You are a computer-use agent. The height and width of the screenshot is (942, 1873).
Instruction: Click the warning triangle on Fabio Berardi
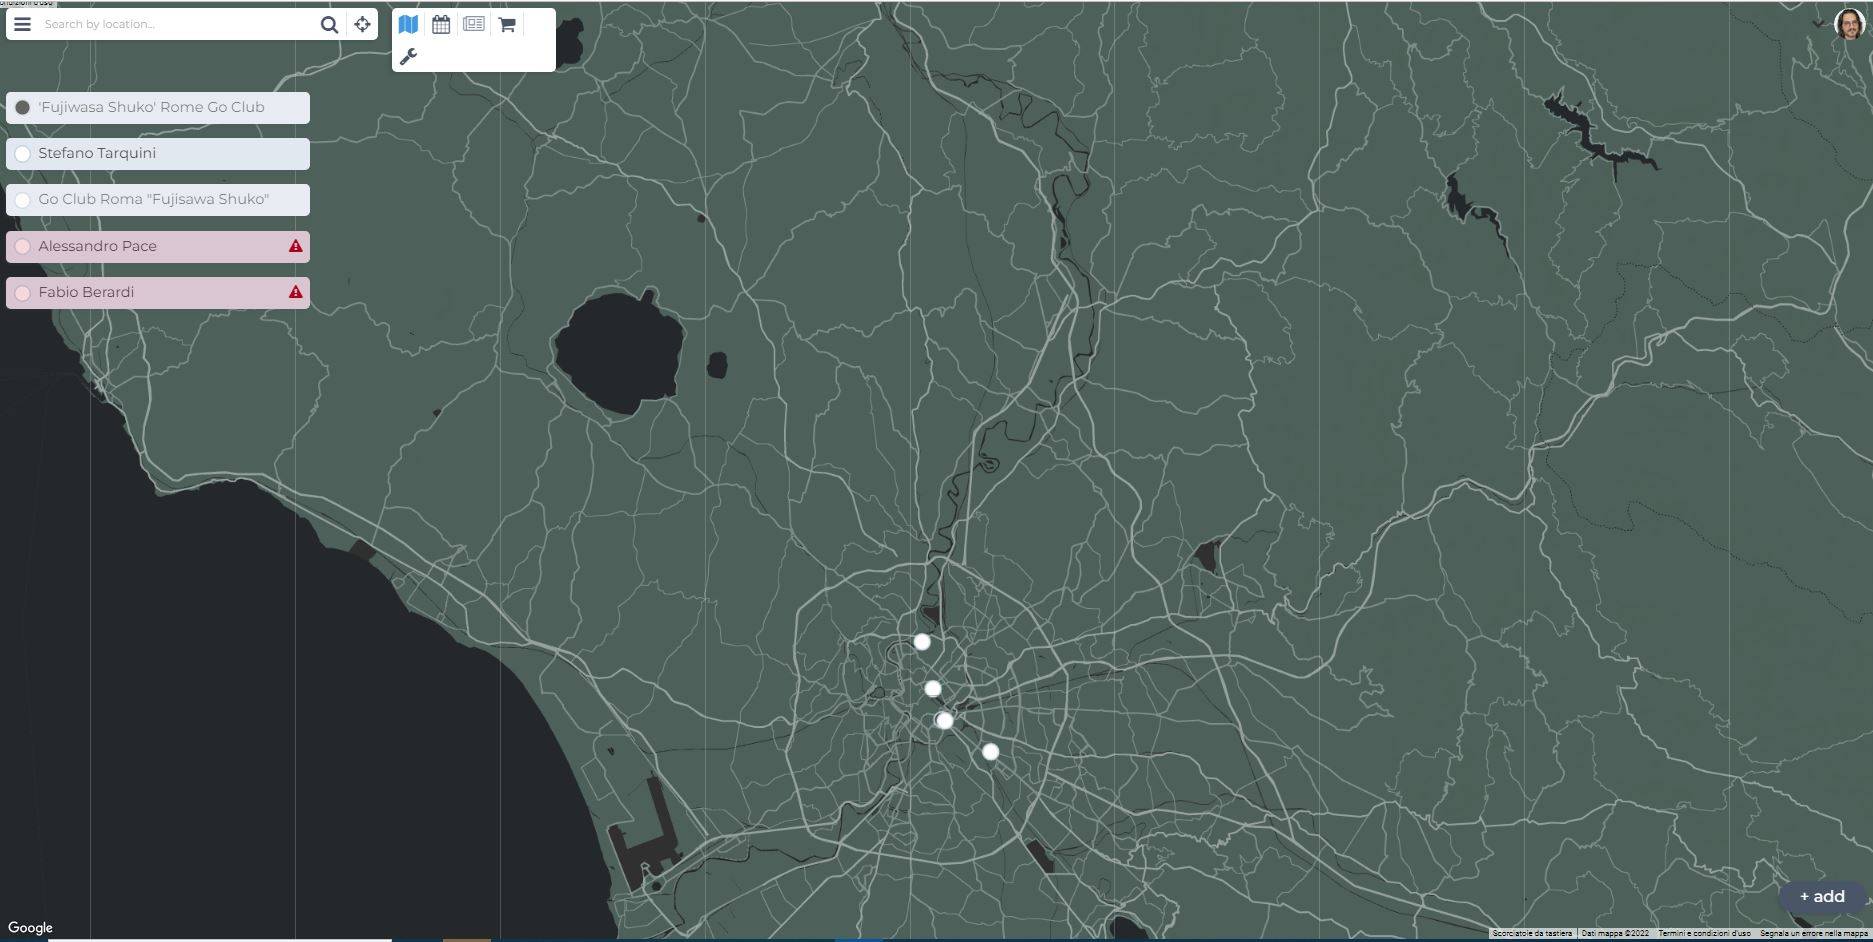point(295,292)
